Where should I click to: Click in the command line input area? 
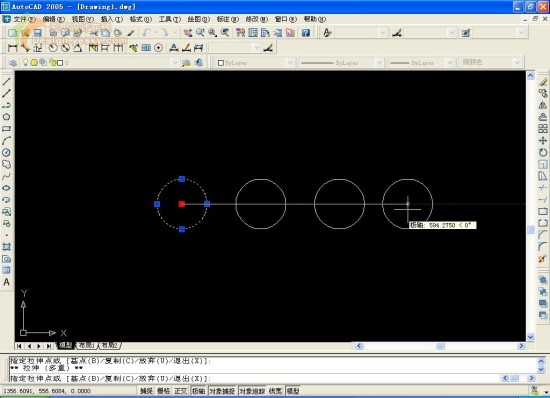tap(253, 379)
